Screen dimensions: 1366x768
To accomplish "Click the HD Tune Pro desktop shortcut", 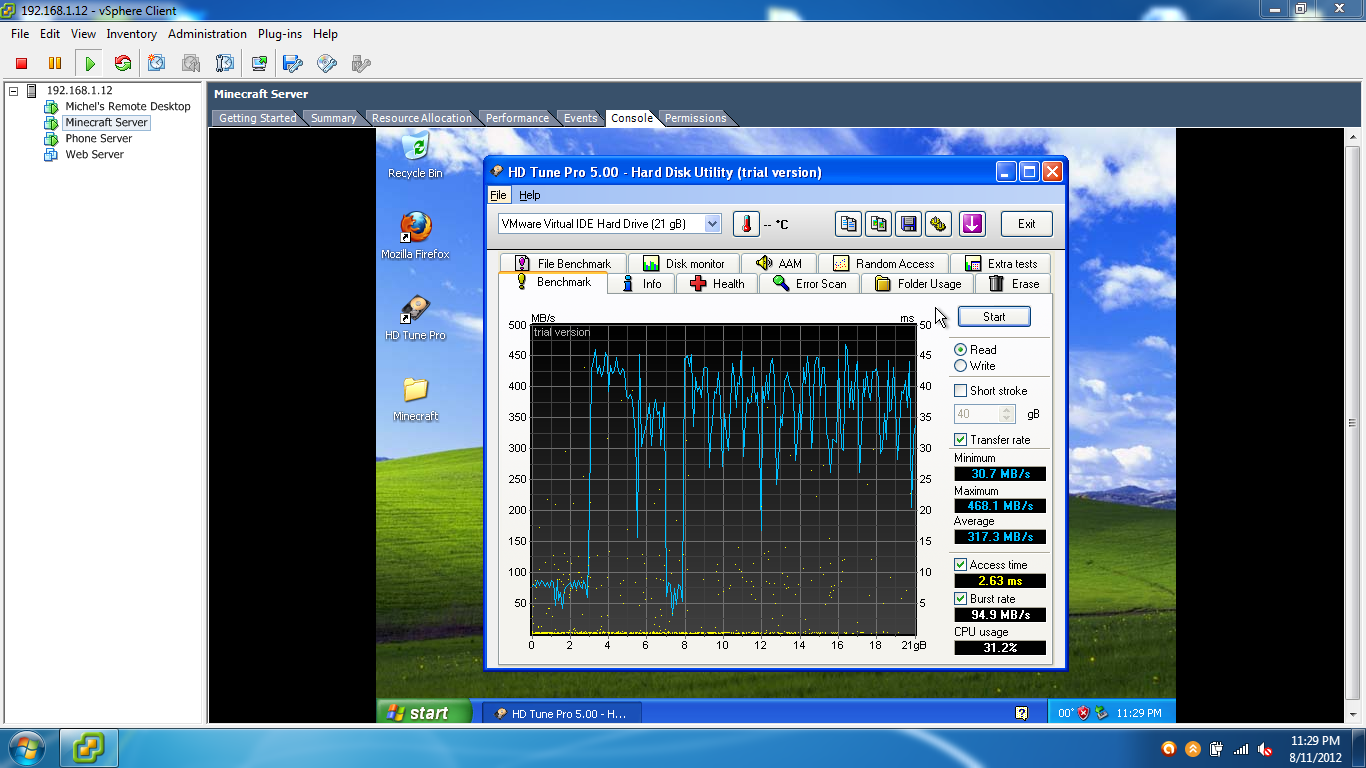I will coord(415,318).
